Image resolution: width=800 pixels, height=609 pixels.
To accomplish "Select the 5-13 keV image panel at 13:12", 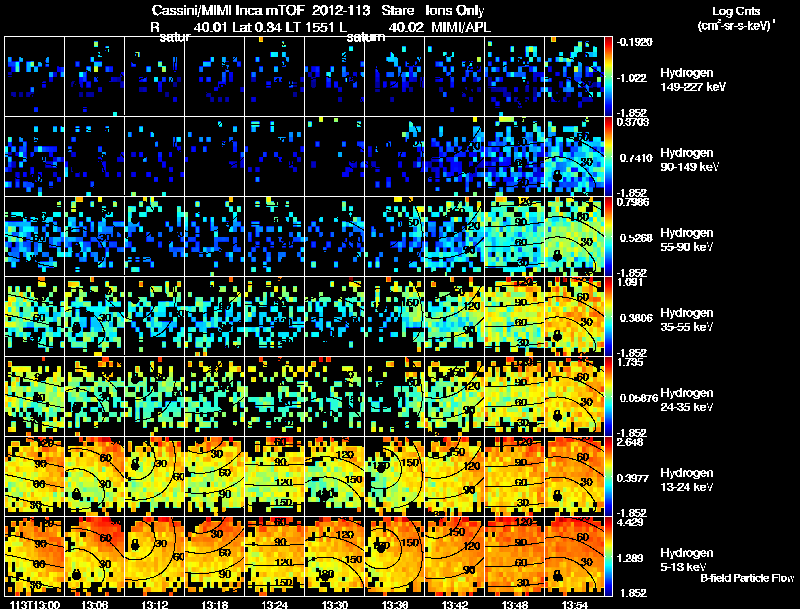I will click(155, 556).
